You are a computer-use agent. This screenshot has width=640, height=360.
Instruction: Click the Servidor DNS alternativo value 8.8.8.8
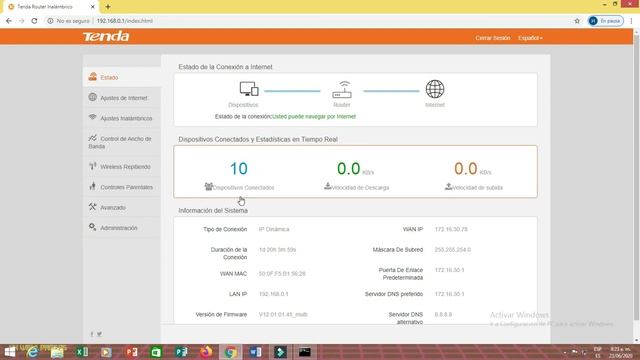pyautogui.click(x=443, y=314)
